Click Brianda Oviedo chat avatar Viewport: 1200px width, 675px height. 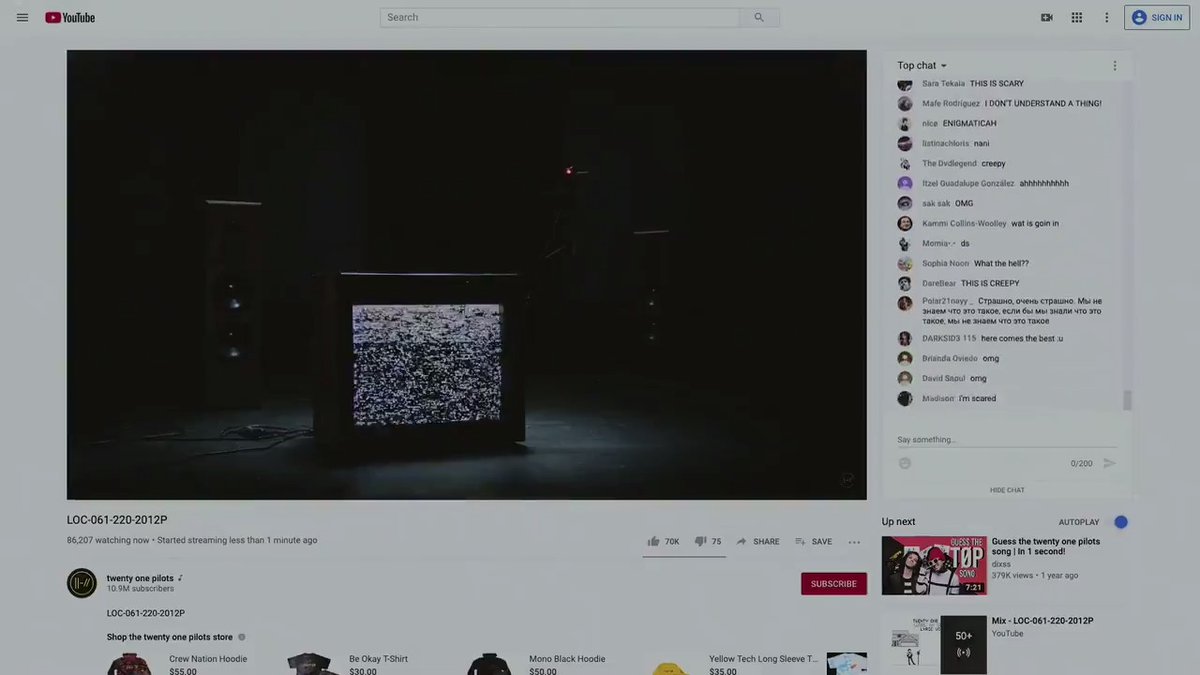pyautogui.click(x=905, y=359)
